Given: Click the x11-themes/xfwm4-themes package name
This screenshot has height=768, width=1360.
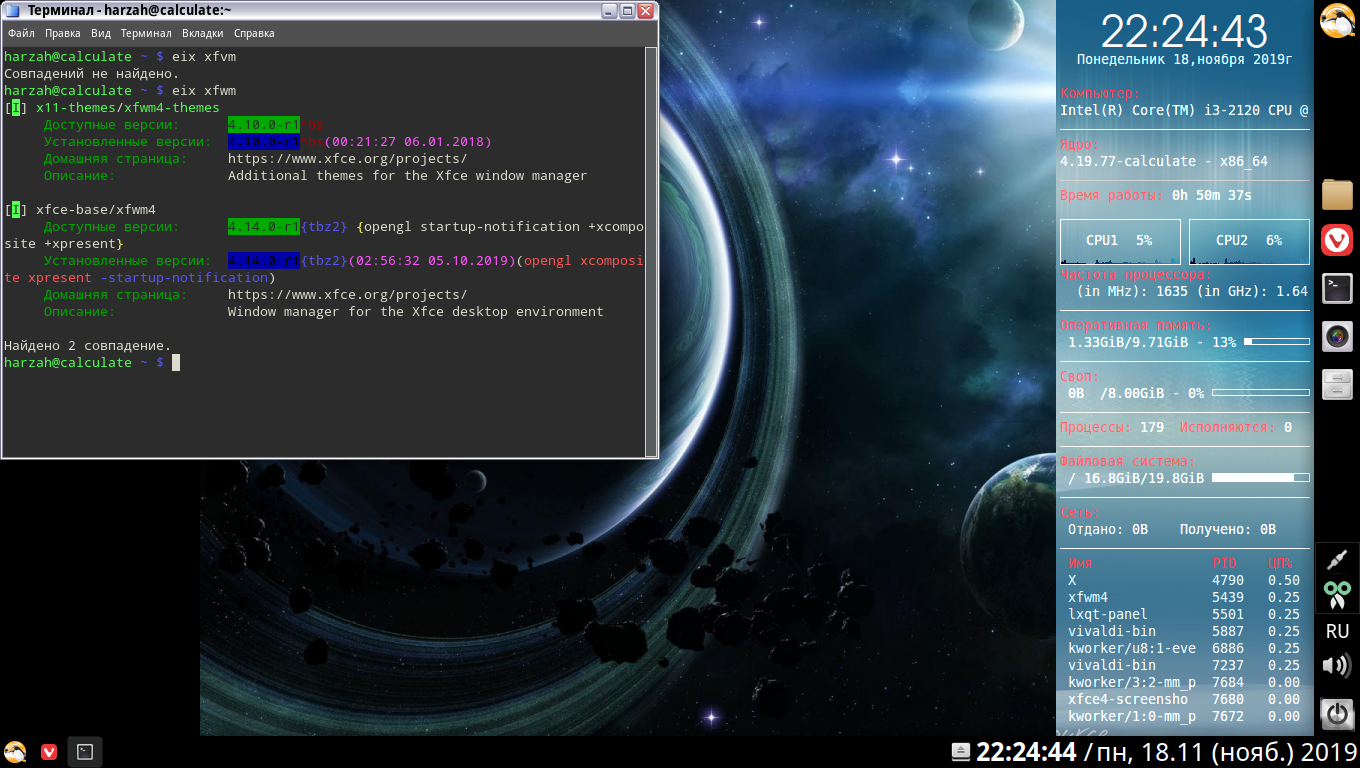Looking at the screenshot, I should click(127, 107).
